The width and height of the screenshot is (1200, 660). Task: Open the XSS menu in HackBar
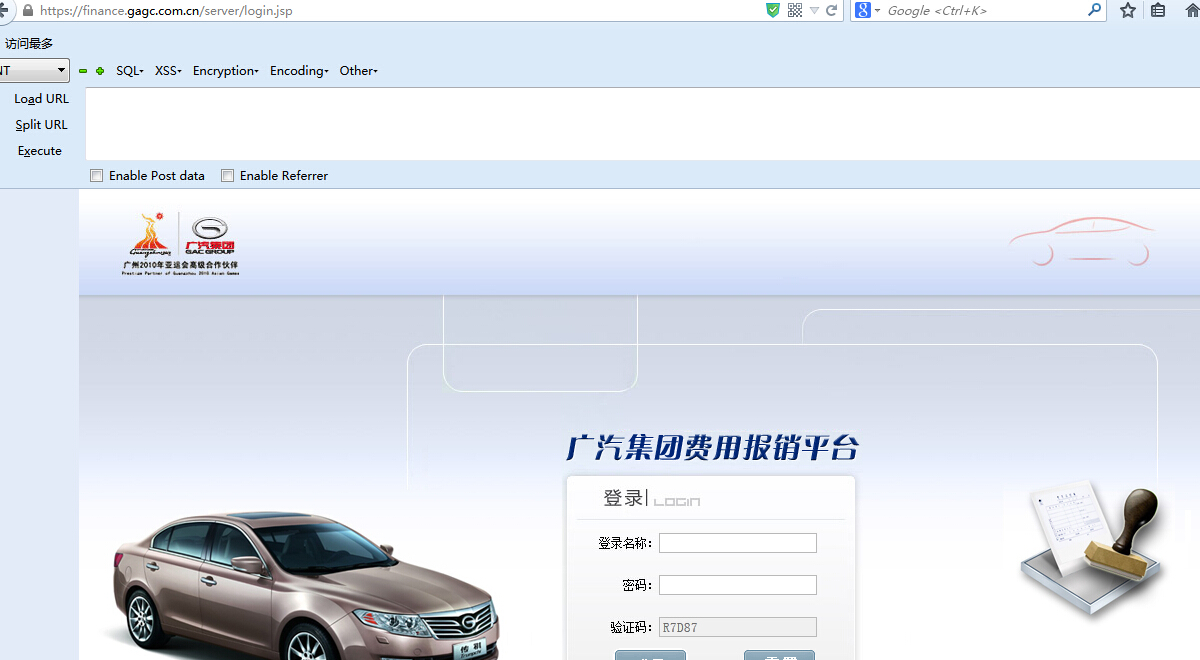pos(168,71)
